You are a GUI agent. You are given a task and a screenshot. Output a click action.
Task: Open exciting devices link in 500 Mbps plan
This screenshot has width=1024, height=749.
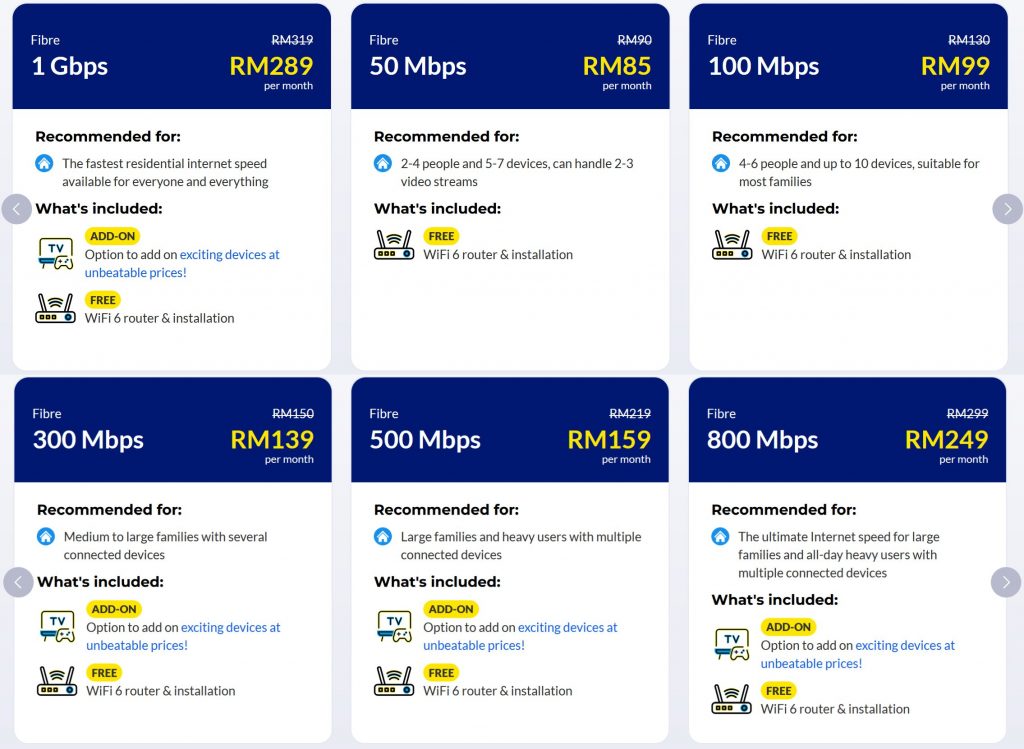point(520,636)
